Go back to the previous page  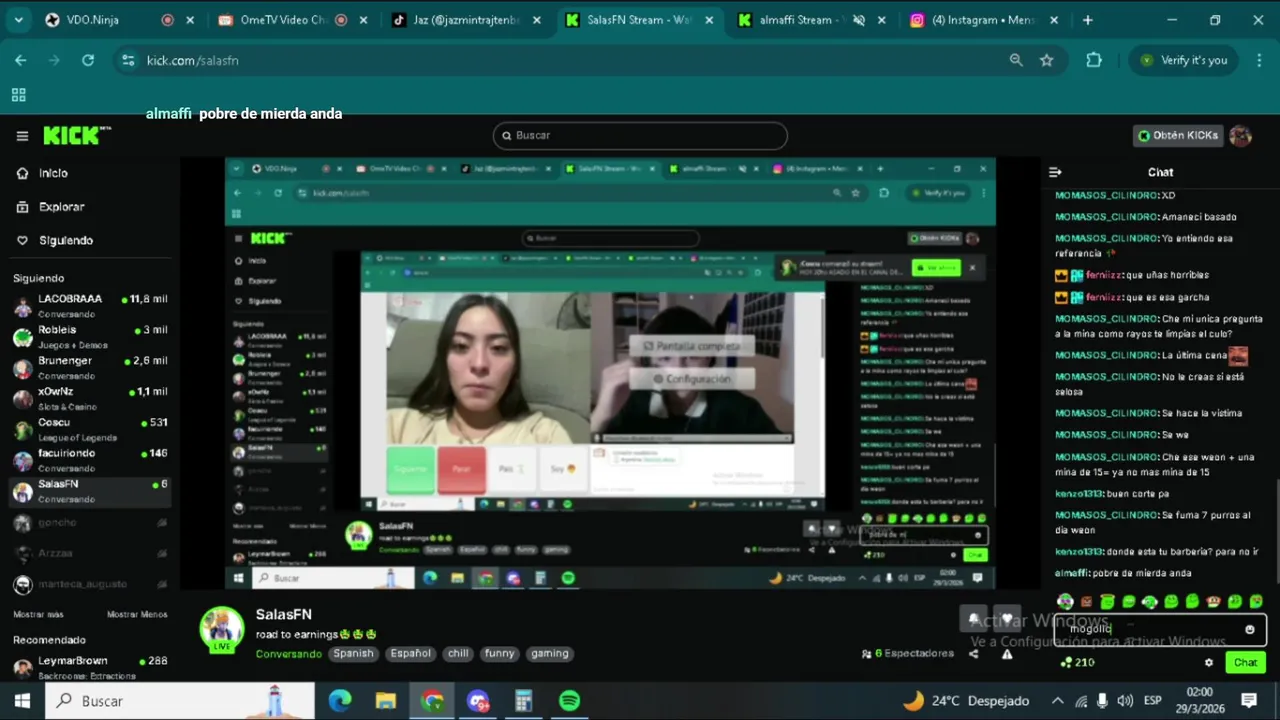point(21,60)
